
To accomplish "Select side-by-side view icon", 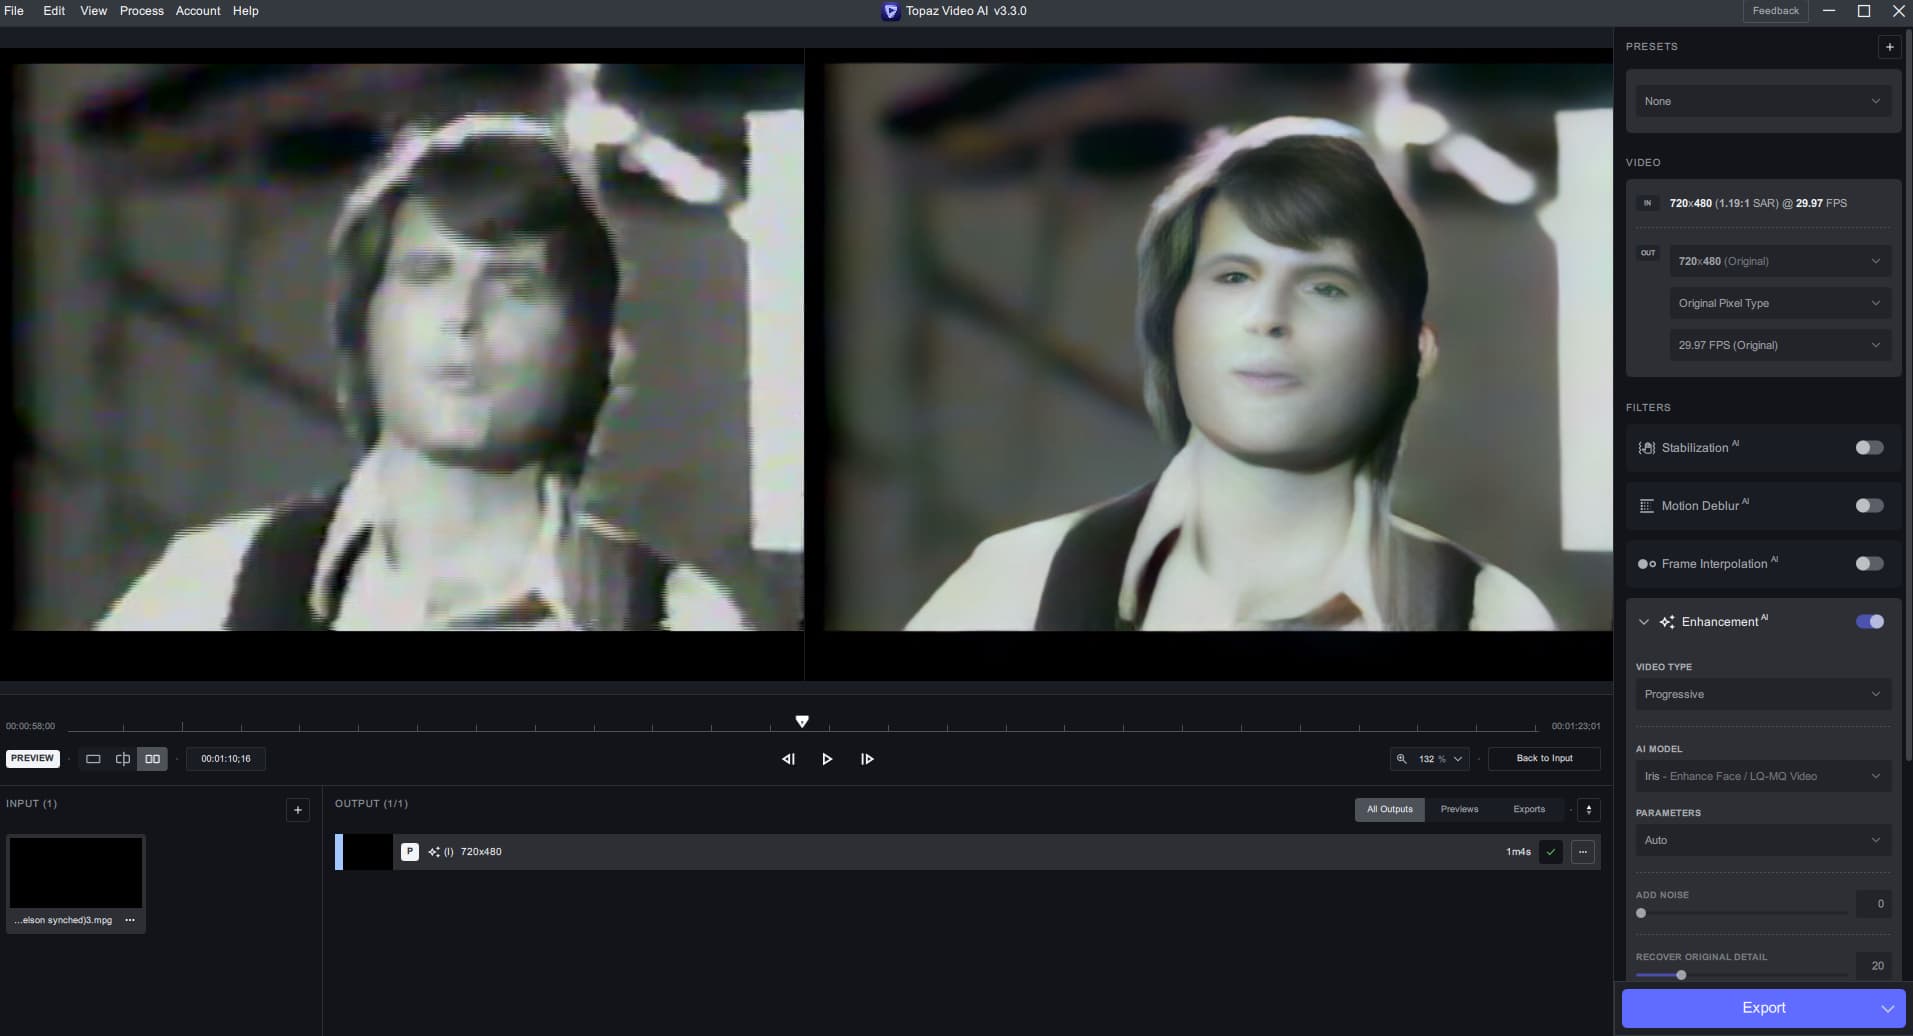I will pyautogui.click(x=152, y=759).
